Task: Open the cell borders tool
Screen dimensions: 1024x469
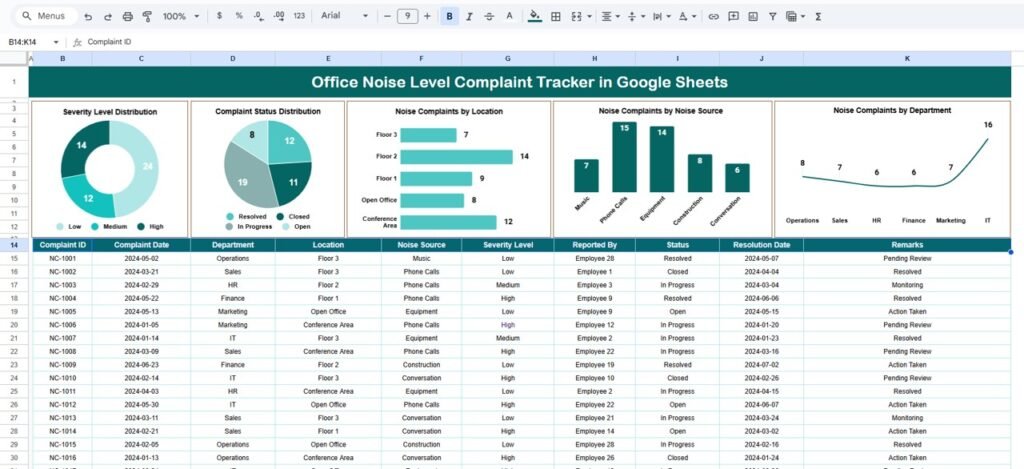Action: (556, 16)
